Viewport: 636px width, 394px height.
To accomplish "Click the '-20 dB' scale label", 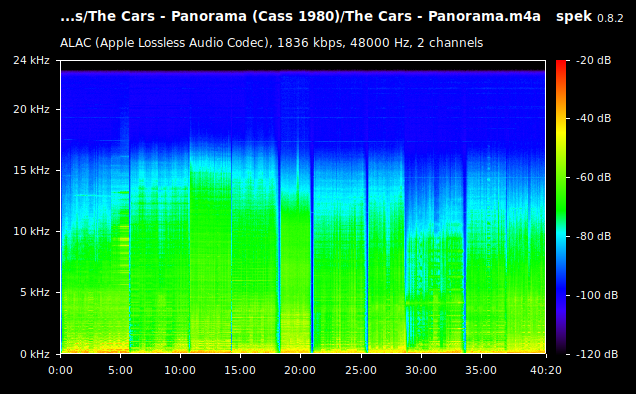I will [x=593, y=60].
